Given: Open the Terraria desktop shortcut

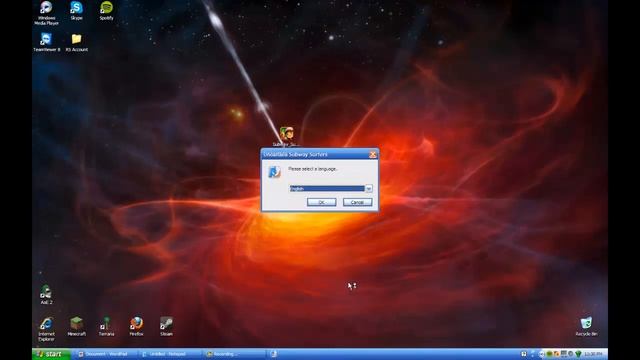Looking at the screenshot, I should [x=107, y=327].
